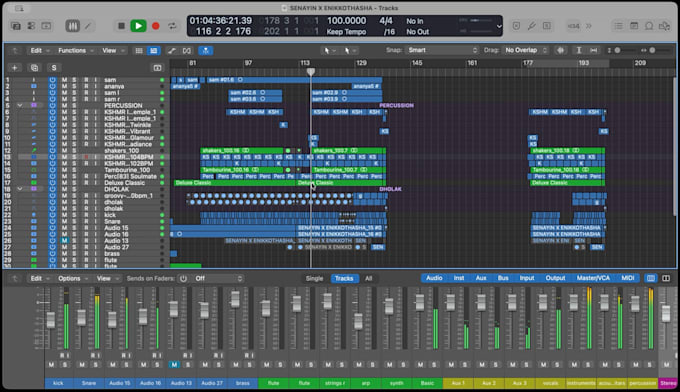Open the Smart Controls button
The image size is (680, 392).
pyautogui.click(x=31, y=26)
